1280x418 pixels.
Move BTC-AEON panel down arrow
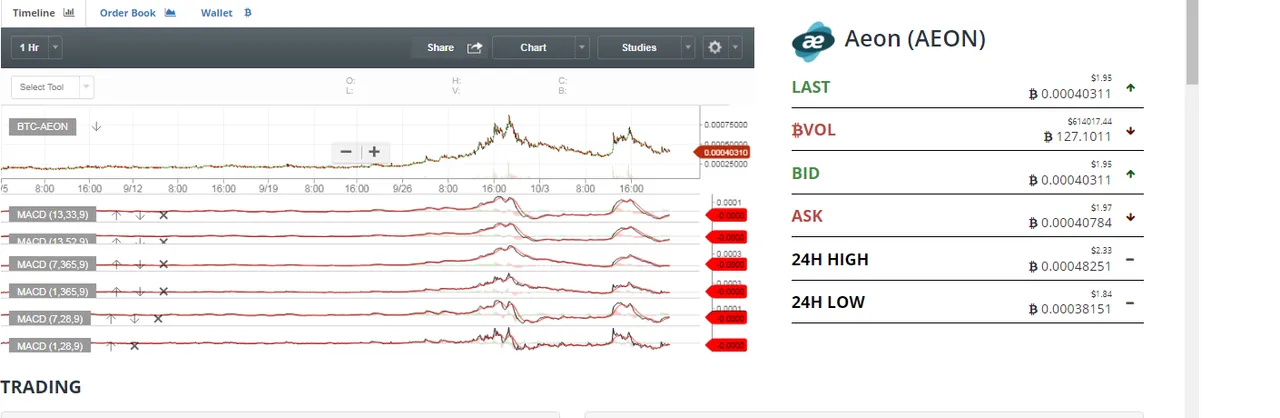coord(96,127)
